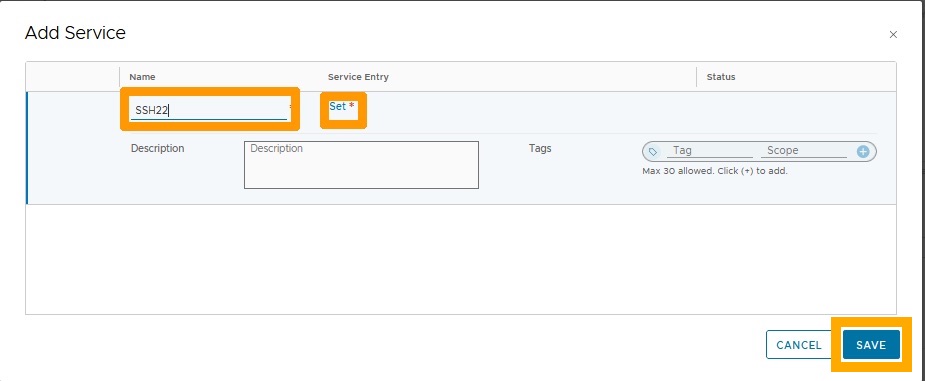Save the new service
Image resolution: width=925 pixels, height=381 pixels.
coord(871,345)
